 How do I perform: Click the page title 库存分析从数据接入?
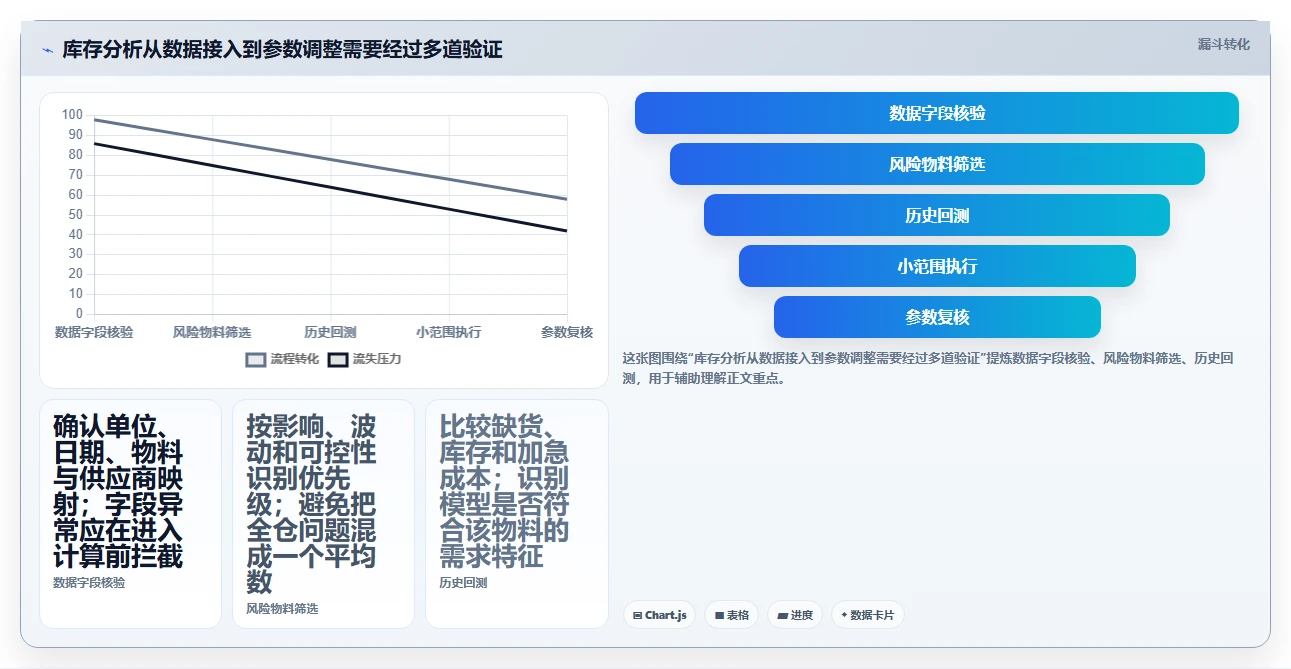[x=282, y=49]
